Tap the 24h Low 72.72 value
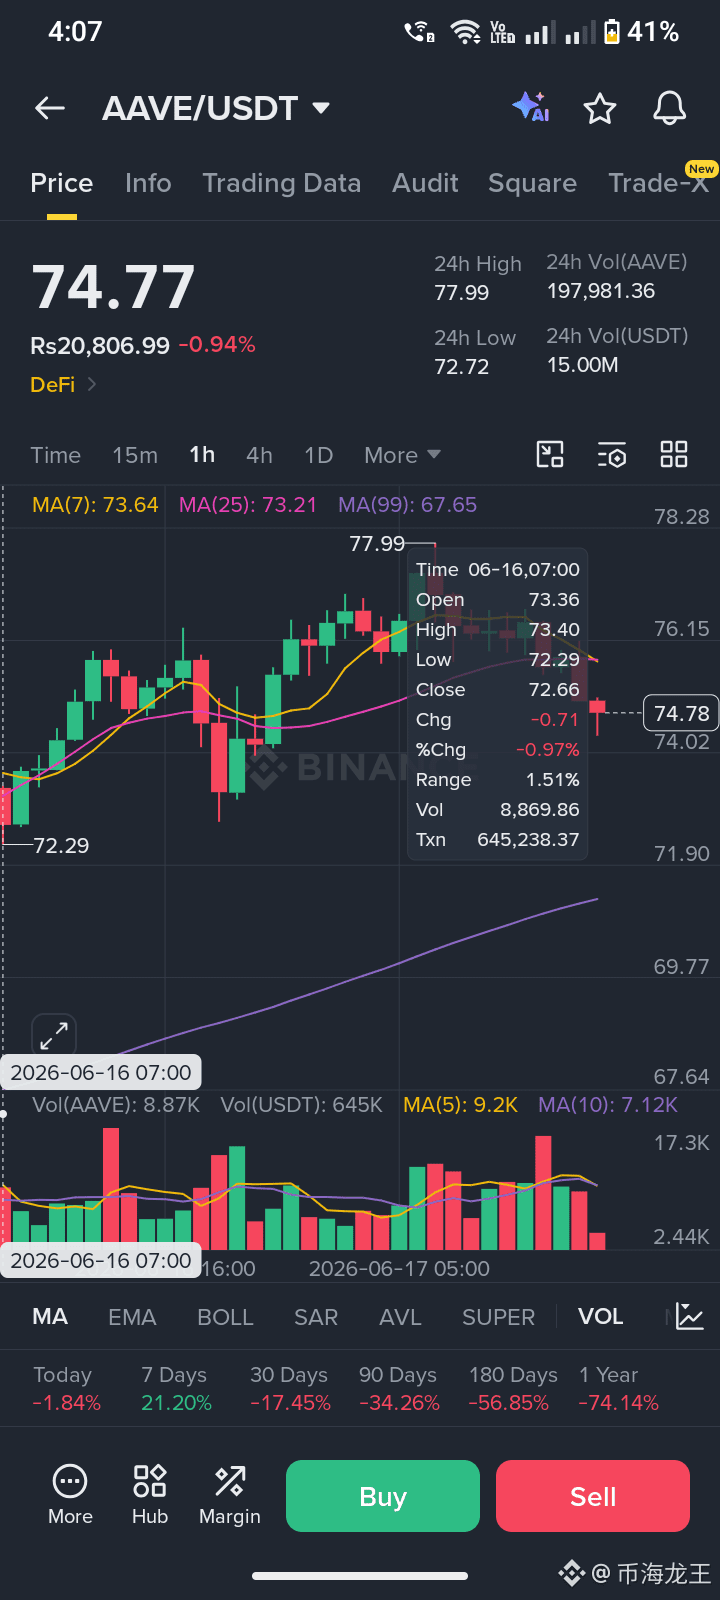The image size is (720, 1600). [461, 367]
